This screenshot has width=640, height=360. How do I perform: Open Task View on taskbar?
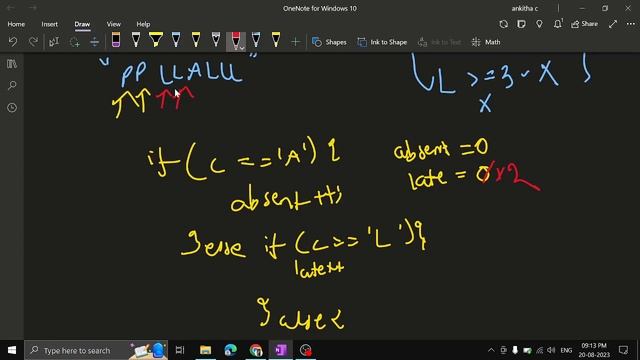pyautogui.click(x=180, y=350)
